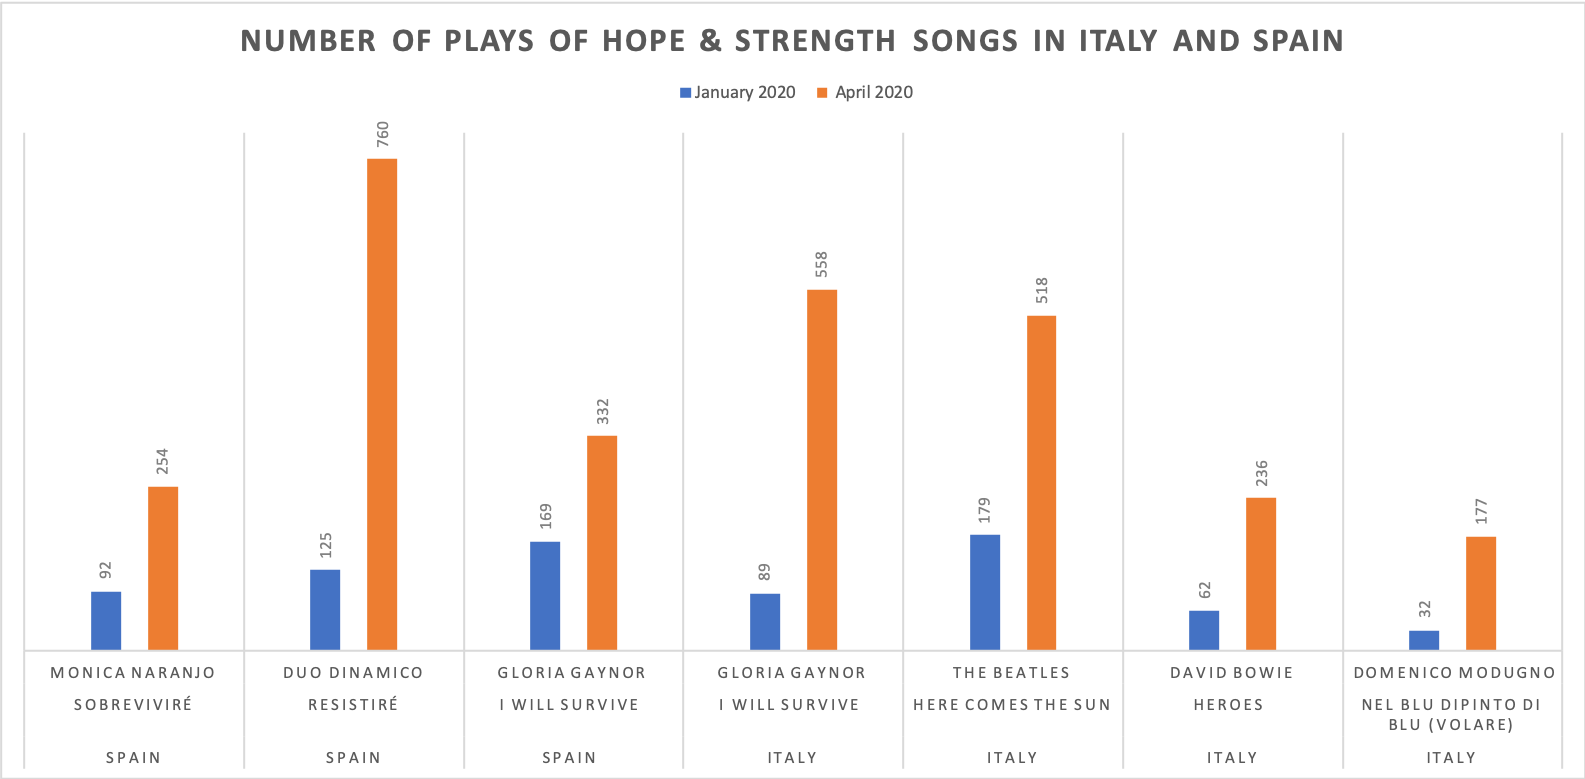
Task: Click the orange Monica Naranjo bar labeled 254
Action: [x=163, y=568]
